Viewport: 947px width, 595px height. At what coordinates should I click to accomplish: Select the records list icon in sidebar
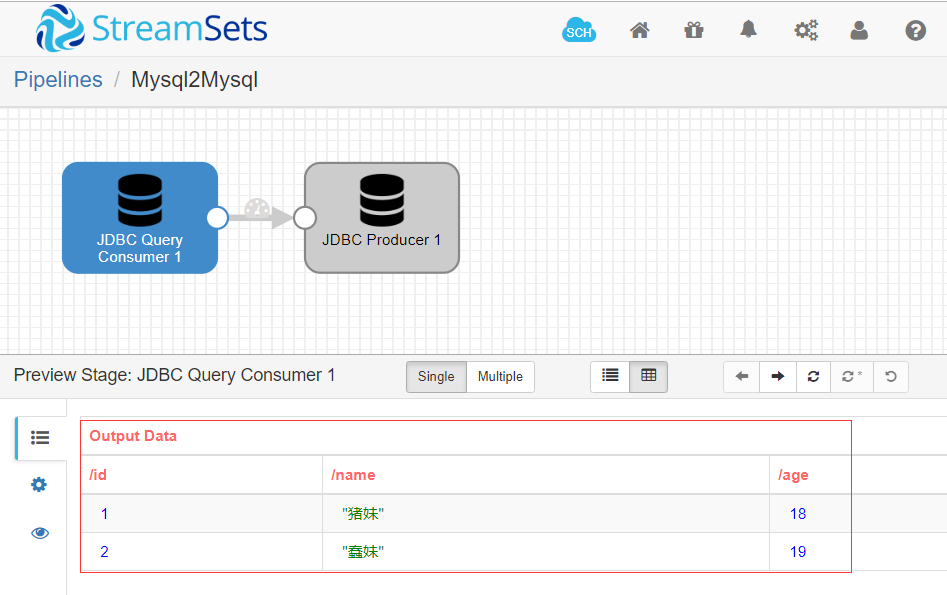pyautogui.click(x=39, y=437)
